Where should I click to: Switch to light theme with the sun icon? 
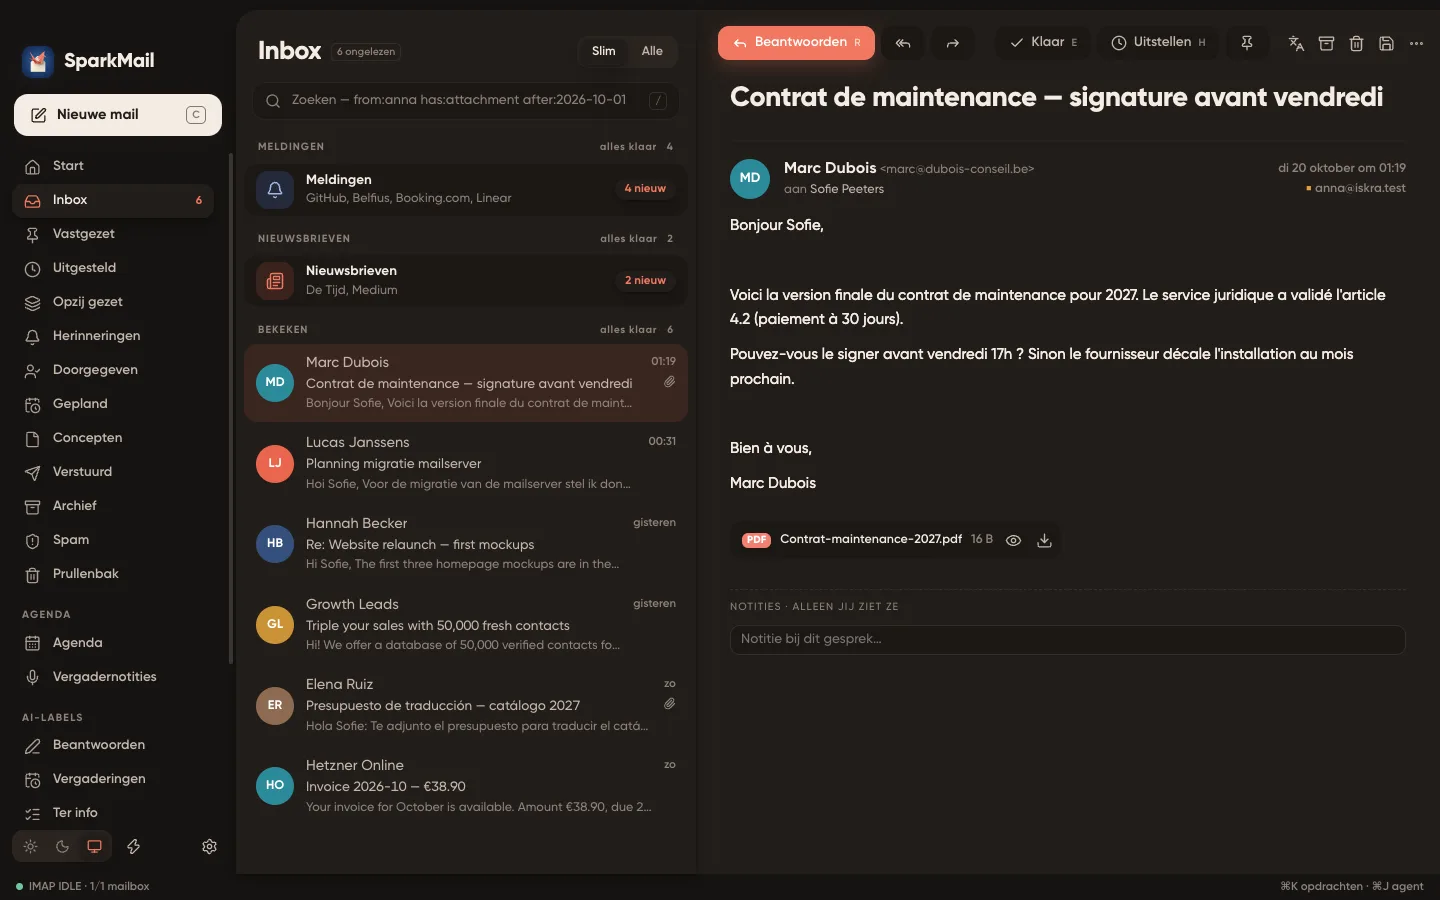(31, 846)
